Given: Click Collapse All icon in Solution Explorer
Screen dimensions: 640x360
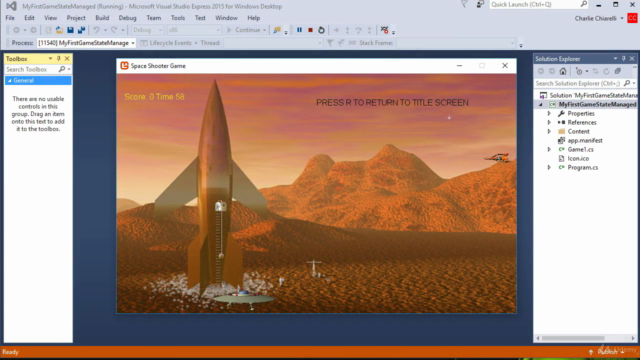Looking at the screenshot, I should tap(618, 71).
